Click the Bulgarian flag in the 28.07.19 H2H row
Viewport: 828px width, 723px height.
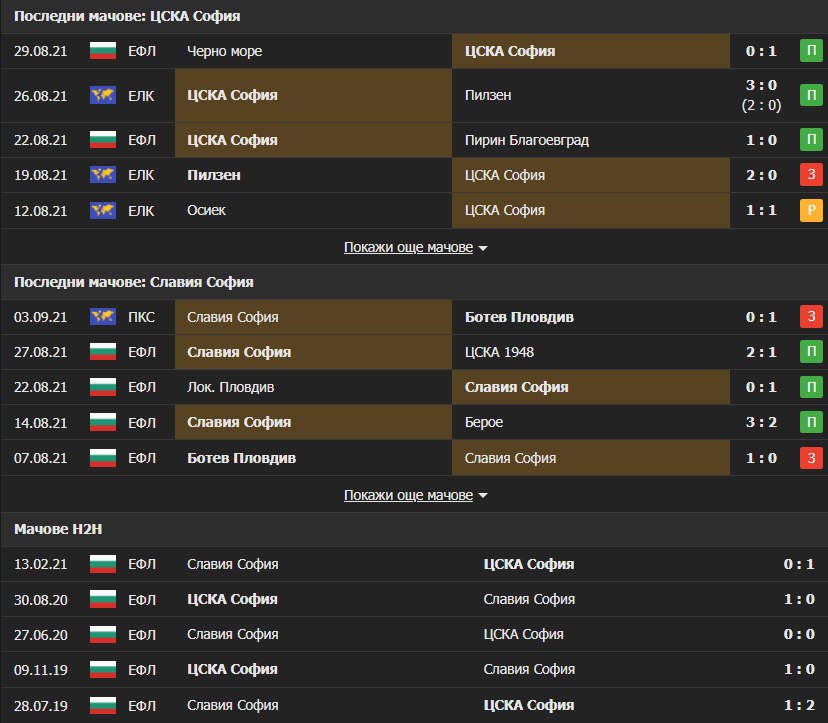pyautogui.click(x=103, y=705)
